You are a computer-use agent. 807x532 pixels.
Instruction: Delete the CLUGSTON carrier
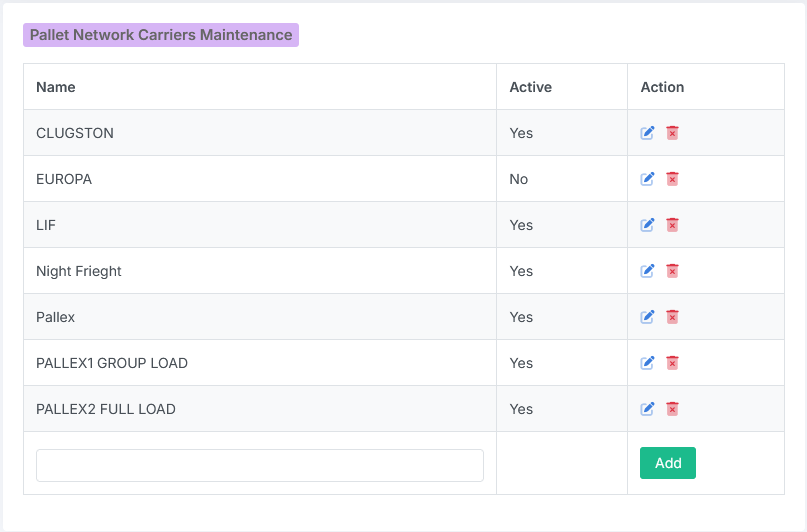point(672,133)
